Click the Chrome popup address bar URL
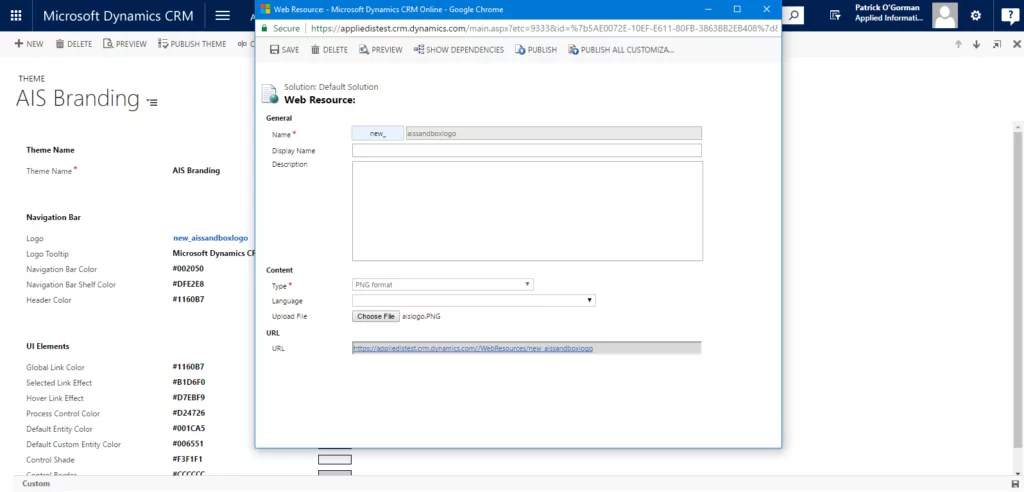 545,29
